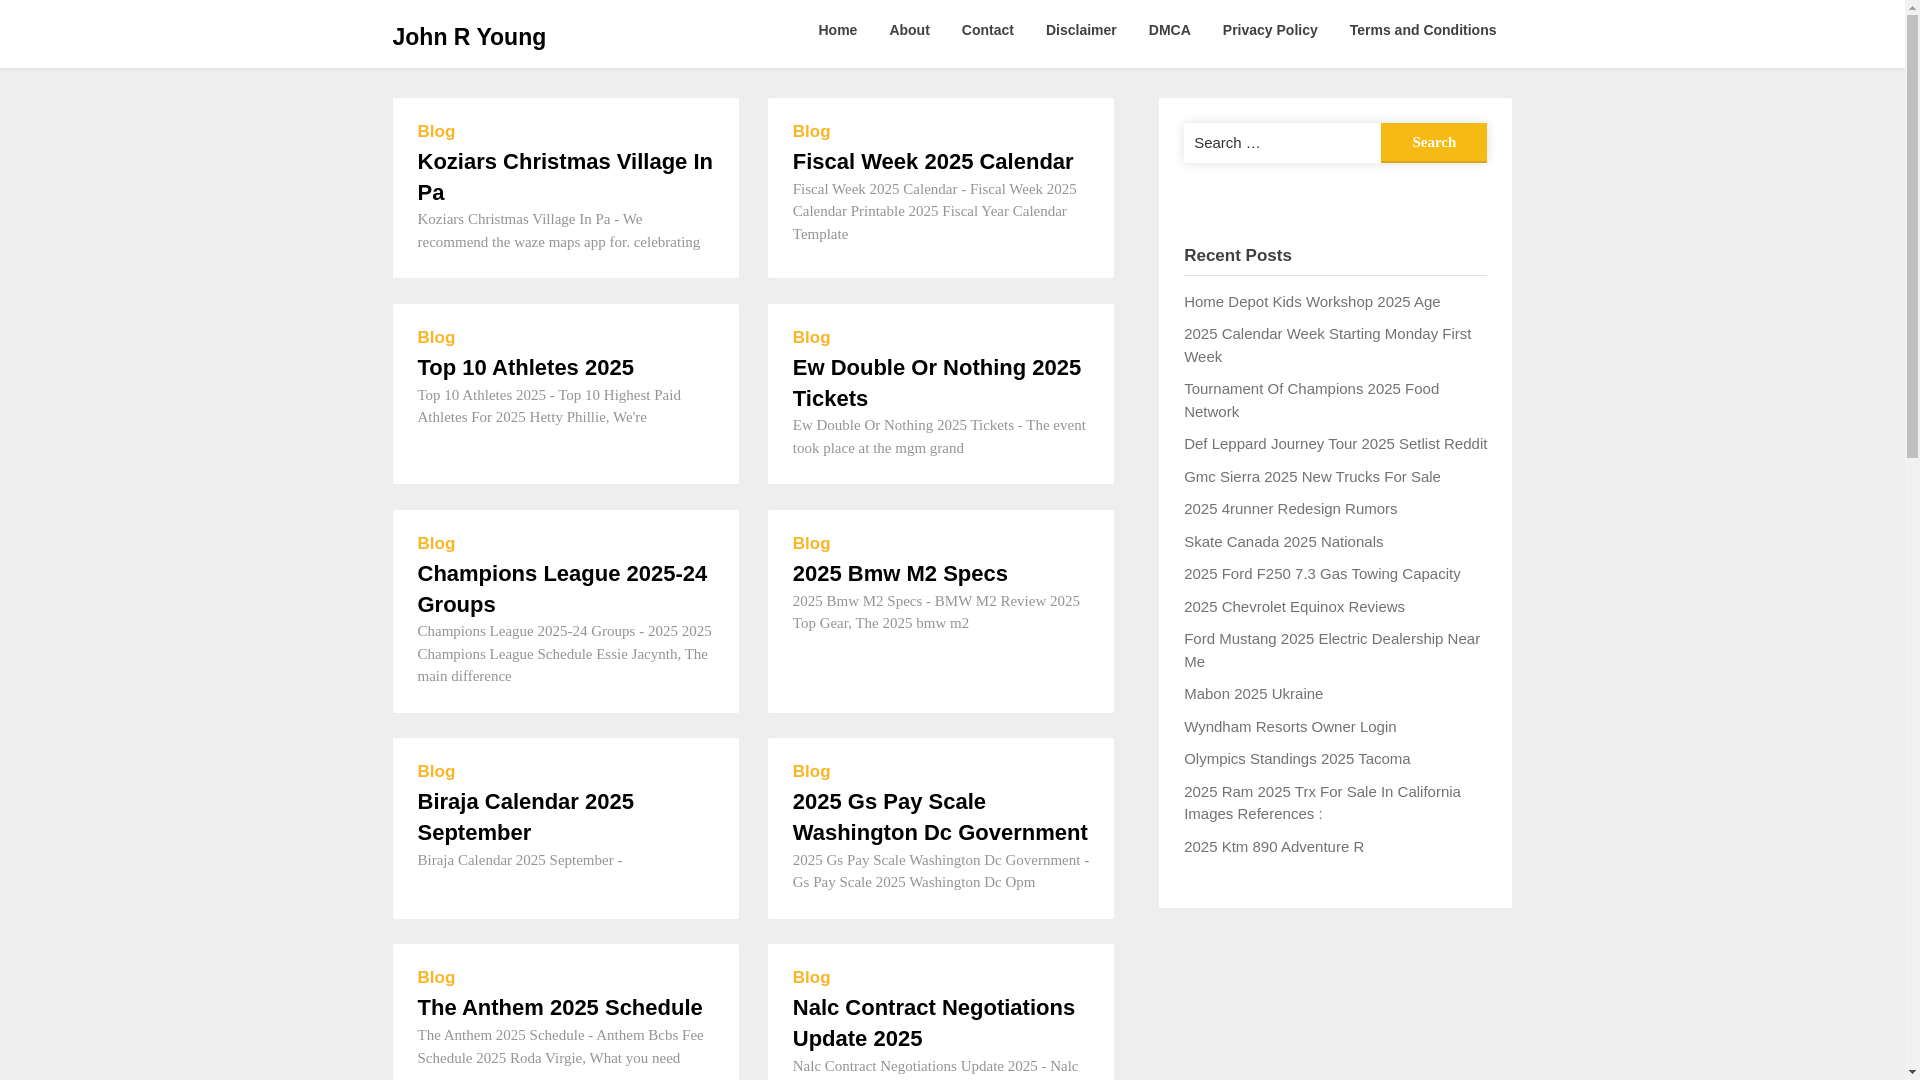Open Ford Mustang 2025 Electric Dealership link
1920x1080 pixels.
pos(1331,649)
